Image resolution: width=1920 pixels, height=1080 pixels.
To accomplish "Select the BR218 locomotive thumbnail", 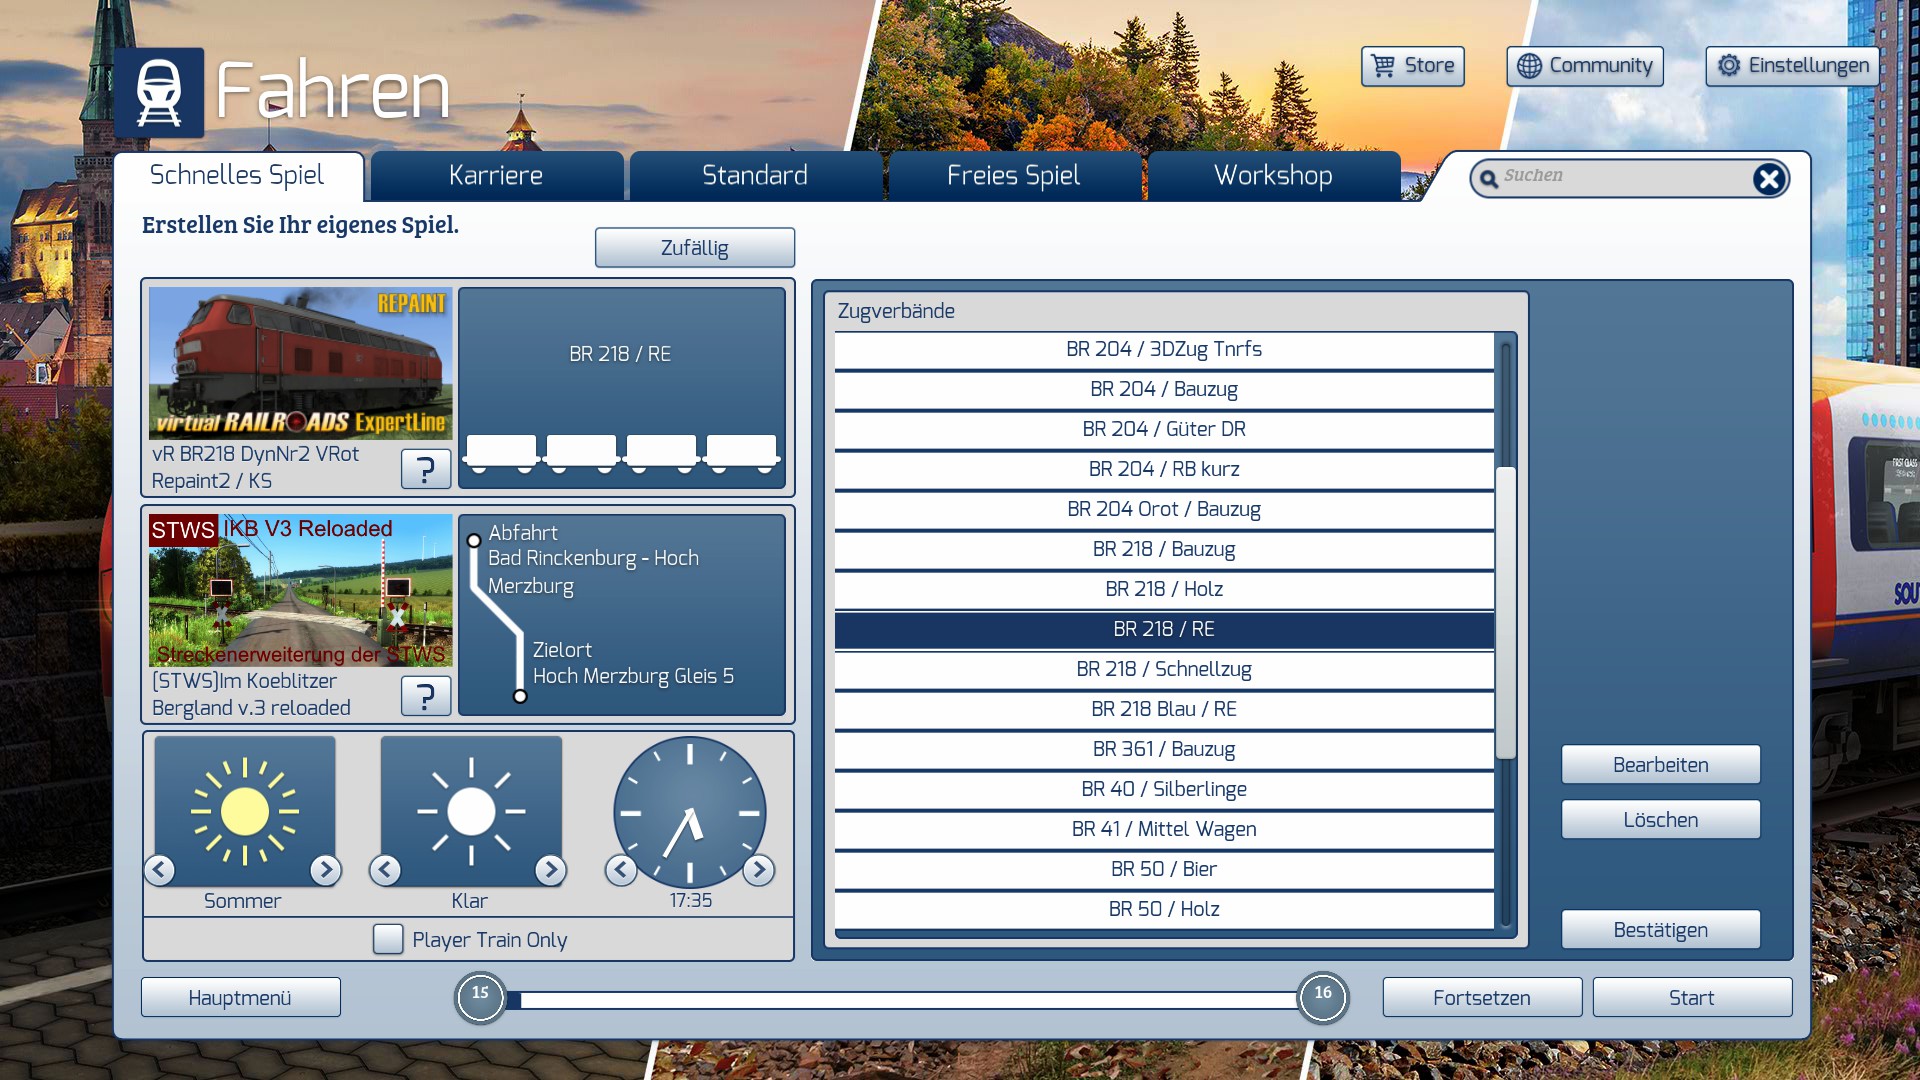I will pyautogui.click(x=300, y=364).
